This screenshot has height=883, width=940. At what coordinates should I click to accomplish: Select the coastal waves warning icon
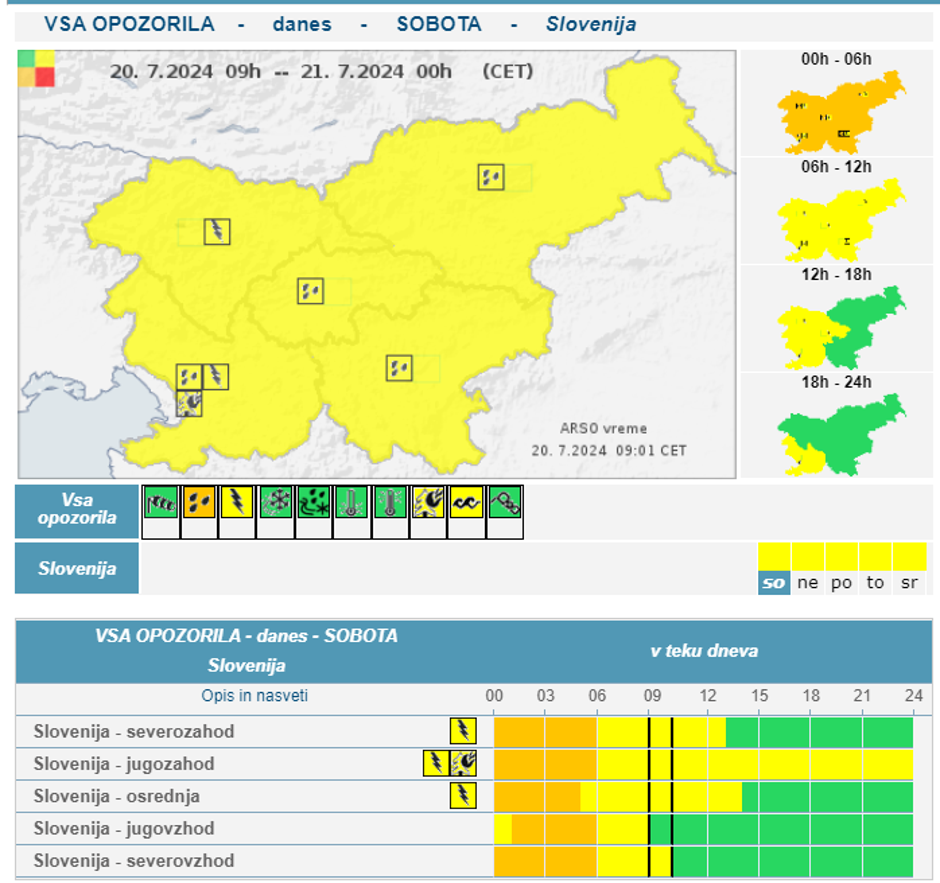coord(467,502)
